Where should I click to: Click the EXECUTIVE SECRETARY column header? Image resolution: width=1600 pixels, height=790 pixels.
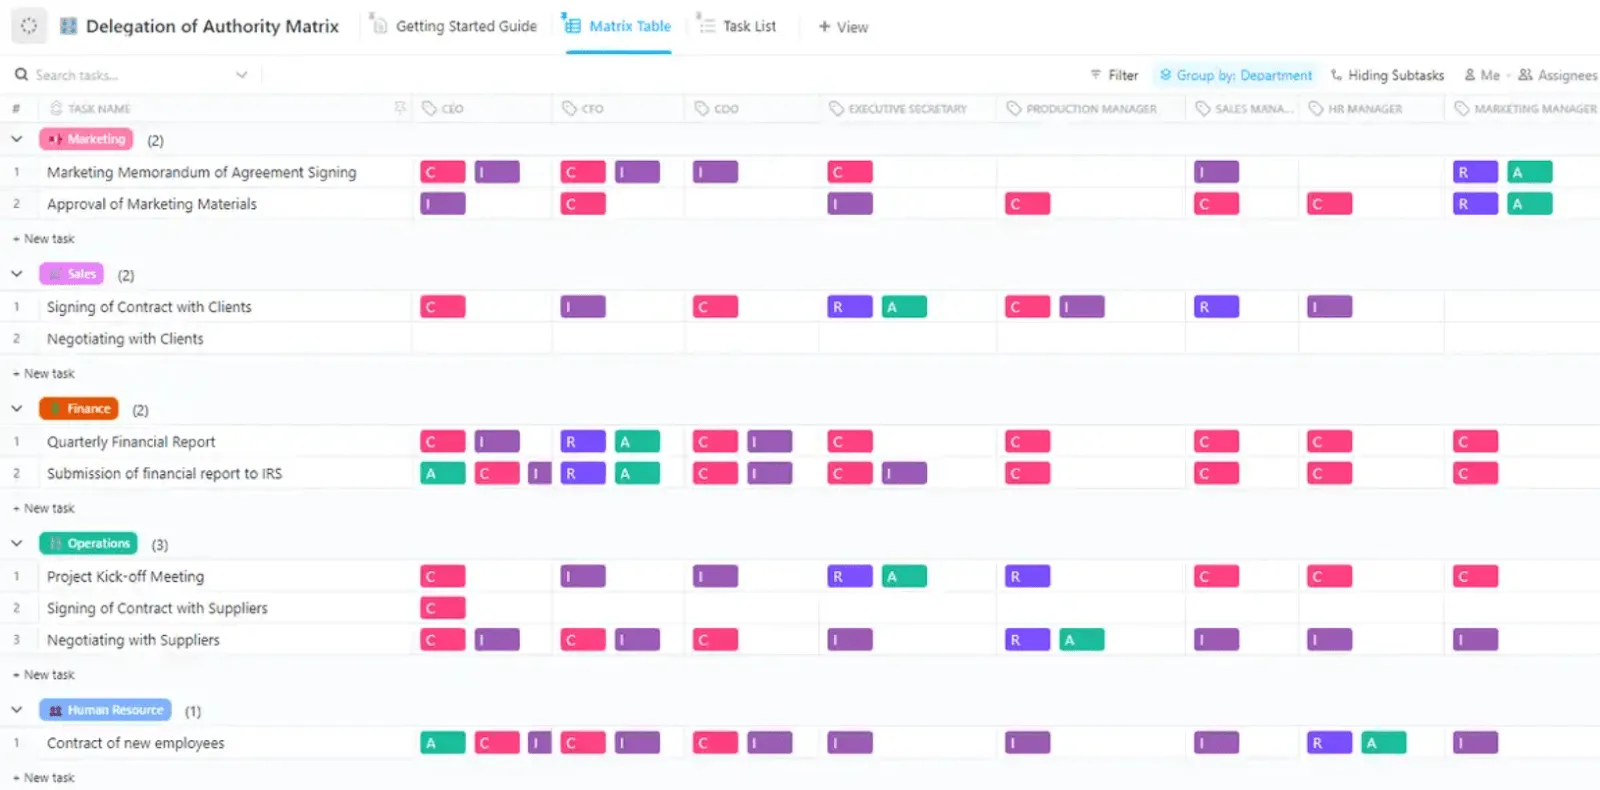tap(907, 108)
